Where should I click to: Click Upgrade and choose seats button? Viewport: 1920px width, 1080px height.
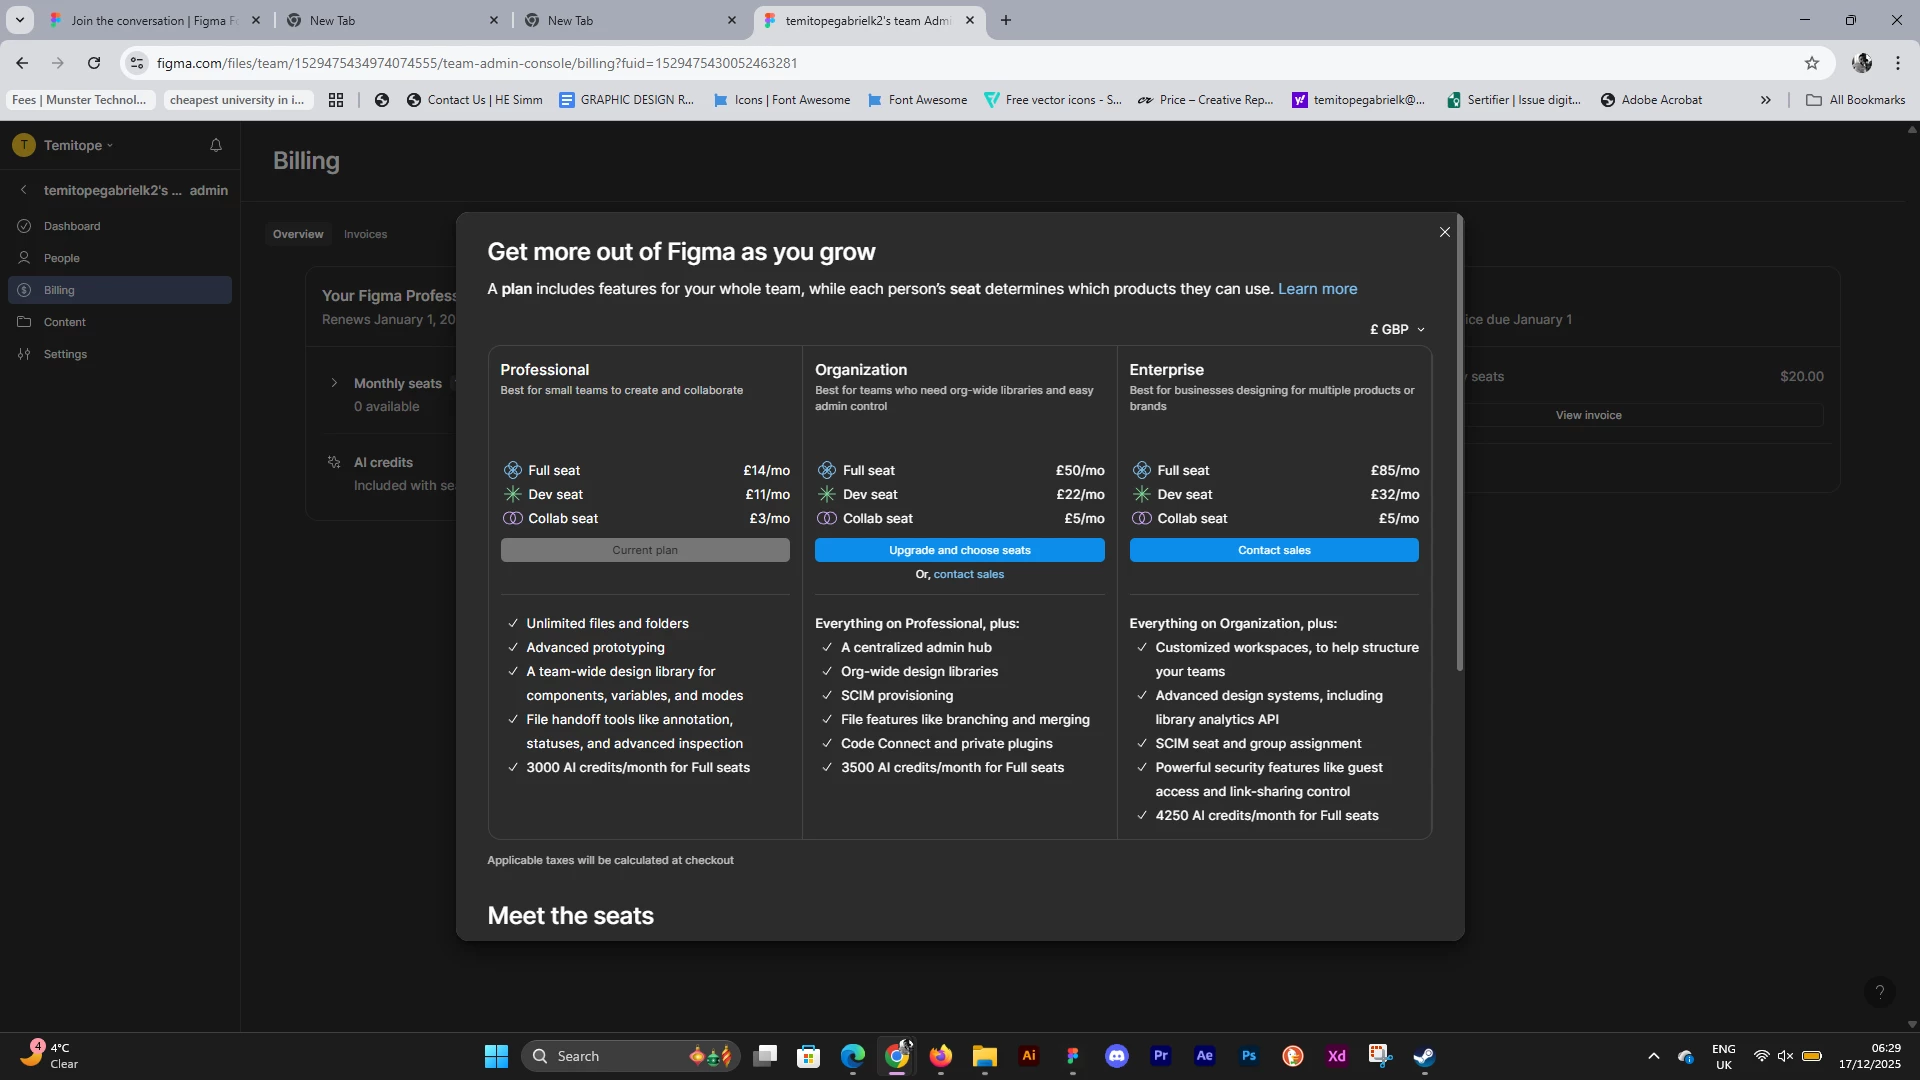959,550
